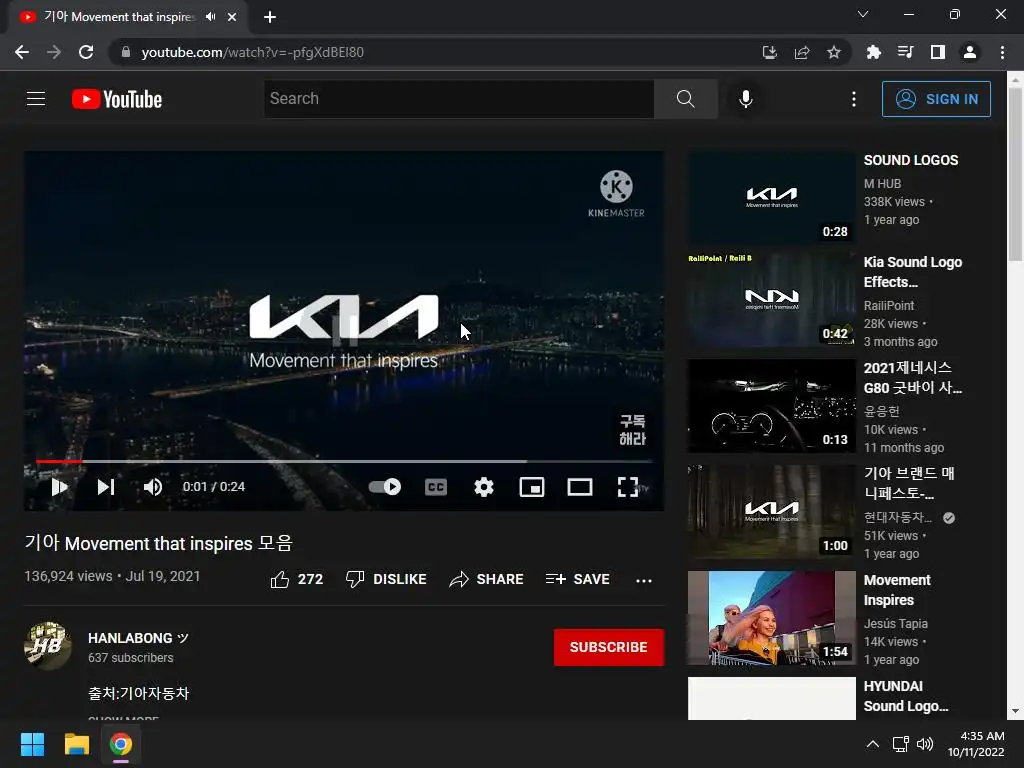Open more actions ellipsis below video
The height and width of the screenshot is (768, 1024).
[x=644, y=580]
